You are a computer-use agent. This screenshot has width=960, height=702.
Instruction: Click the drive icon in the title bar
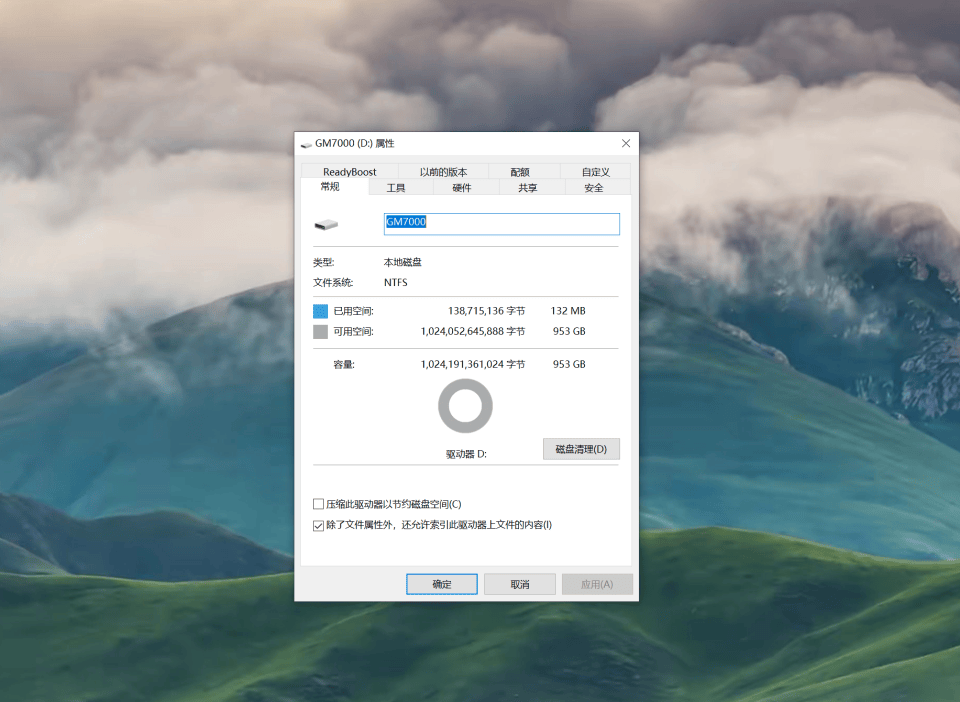pyautogui.click(x=307, y=144)
